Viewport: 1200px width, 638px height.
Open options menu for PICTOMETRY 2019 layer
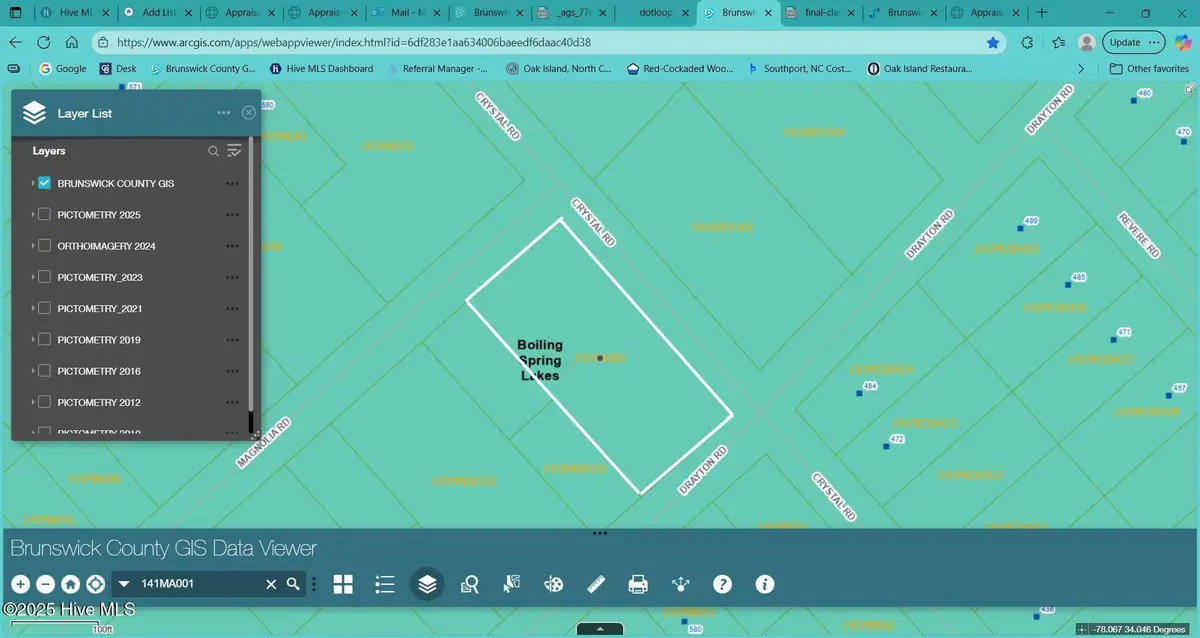232,340
